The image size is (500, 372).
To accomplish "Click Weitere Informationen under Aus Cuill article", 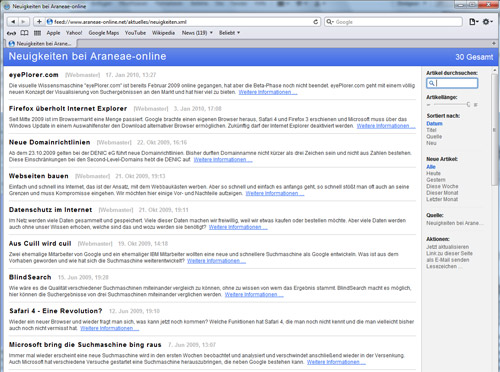I will pos(216,261).
